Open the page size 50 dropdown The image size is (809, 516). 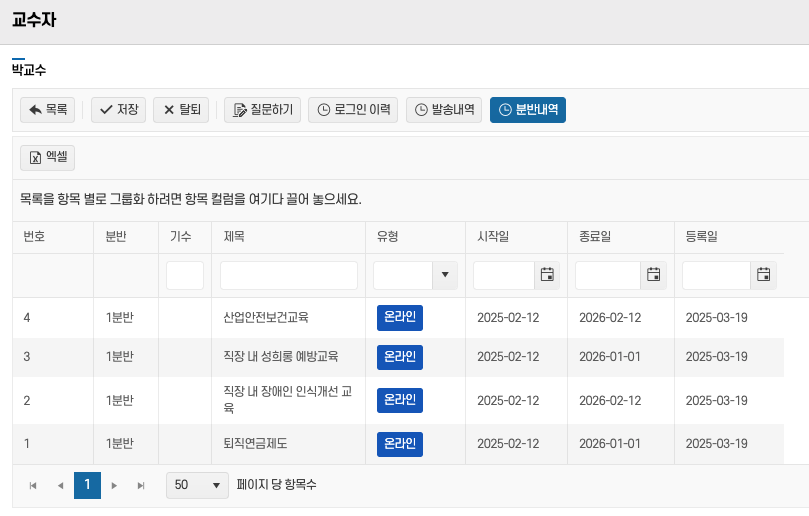(197, 485)
